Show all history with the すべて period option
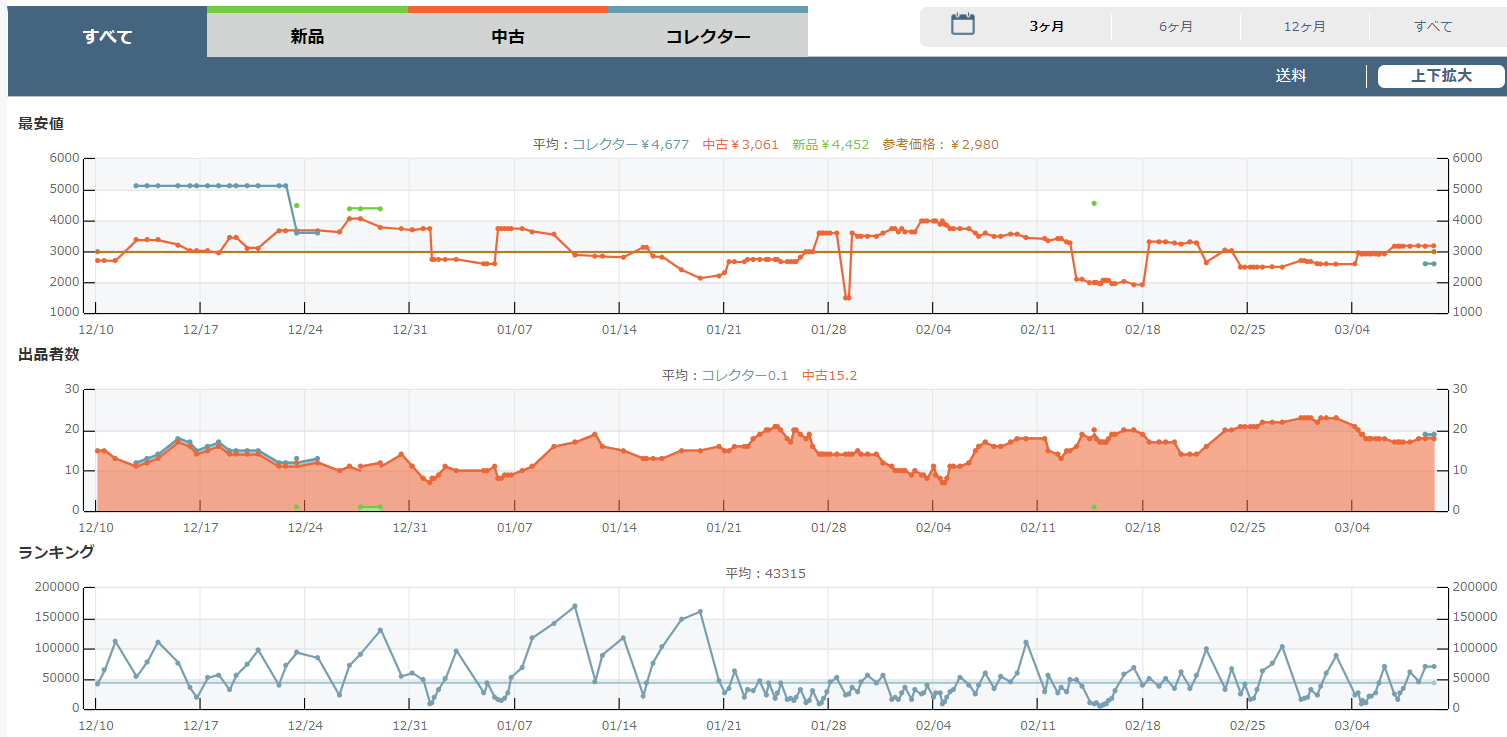 [x=1433, y=27]
